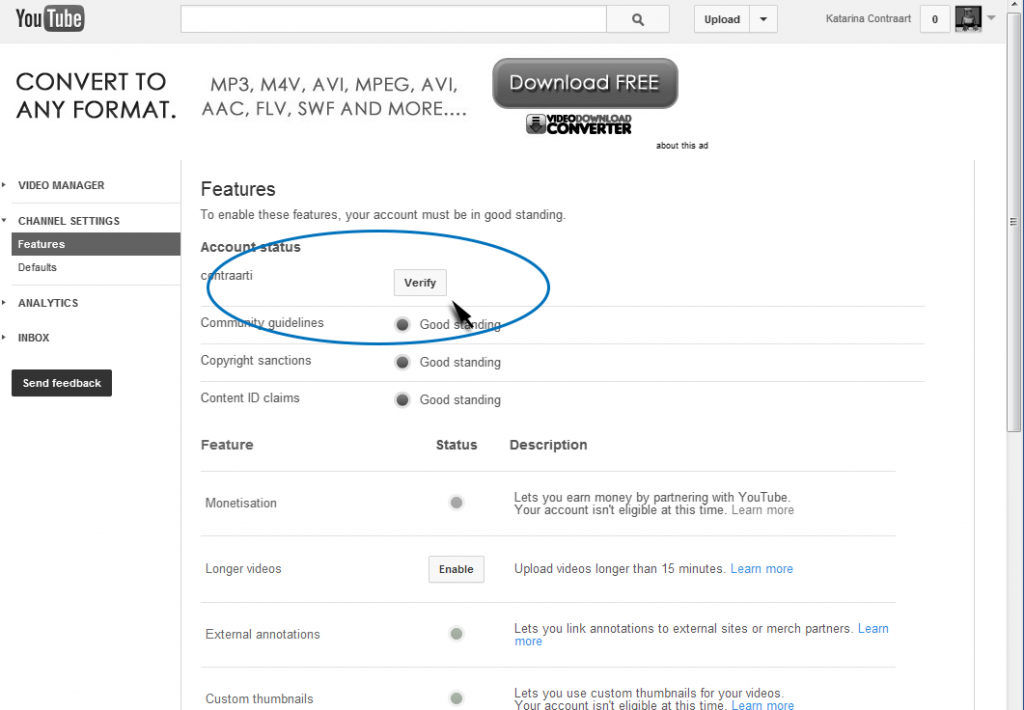Click the 'External annotations' feature label
This screenshot has width=1024, height=710.
(x=263, y=634)
